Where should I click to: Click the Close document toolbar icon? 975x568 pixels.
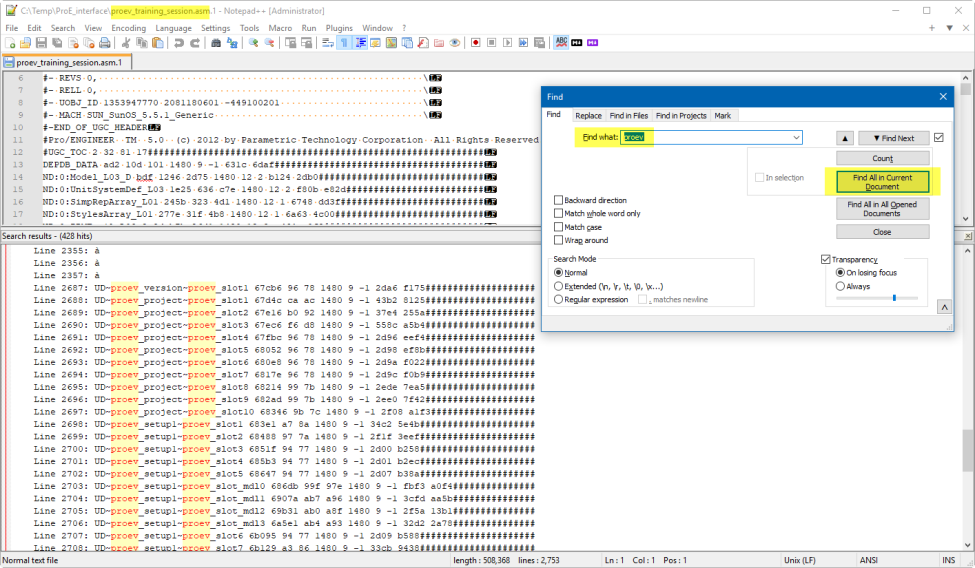coord(73,43)
